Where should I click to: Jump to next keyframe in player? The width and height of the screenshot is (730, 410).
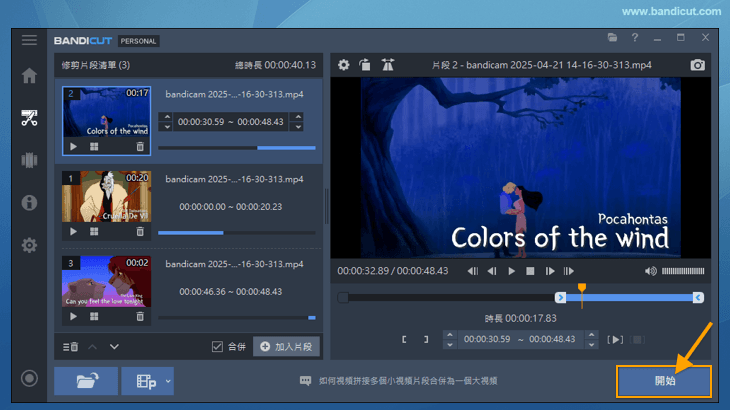(568, 271)
